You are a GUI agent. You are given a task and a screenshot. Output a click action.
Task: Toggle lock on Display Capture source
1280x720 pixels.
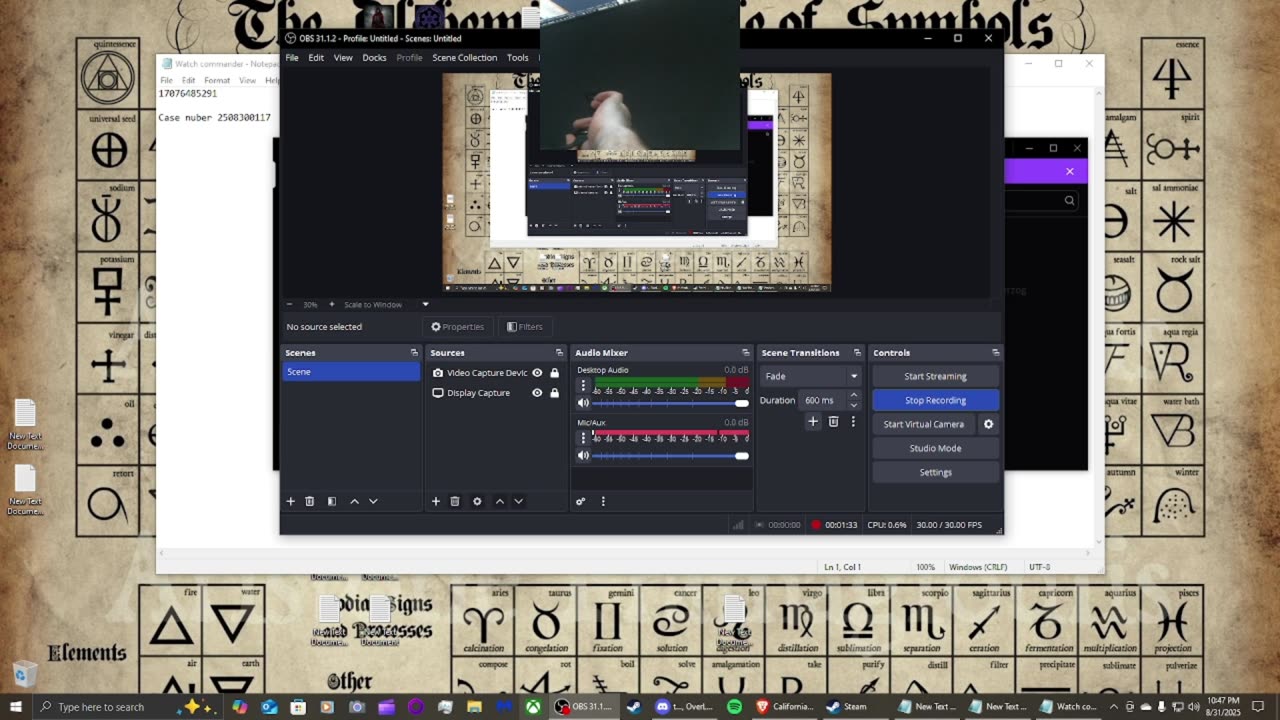pos(555,393)
